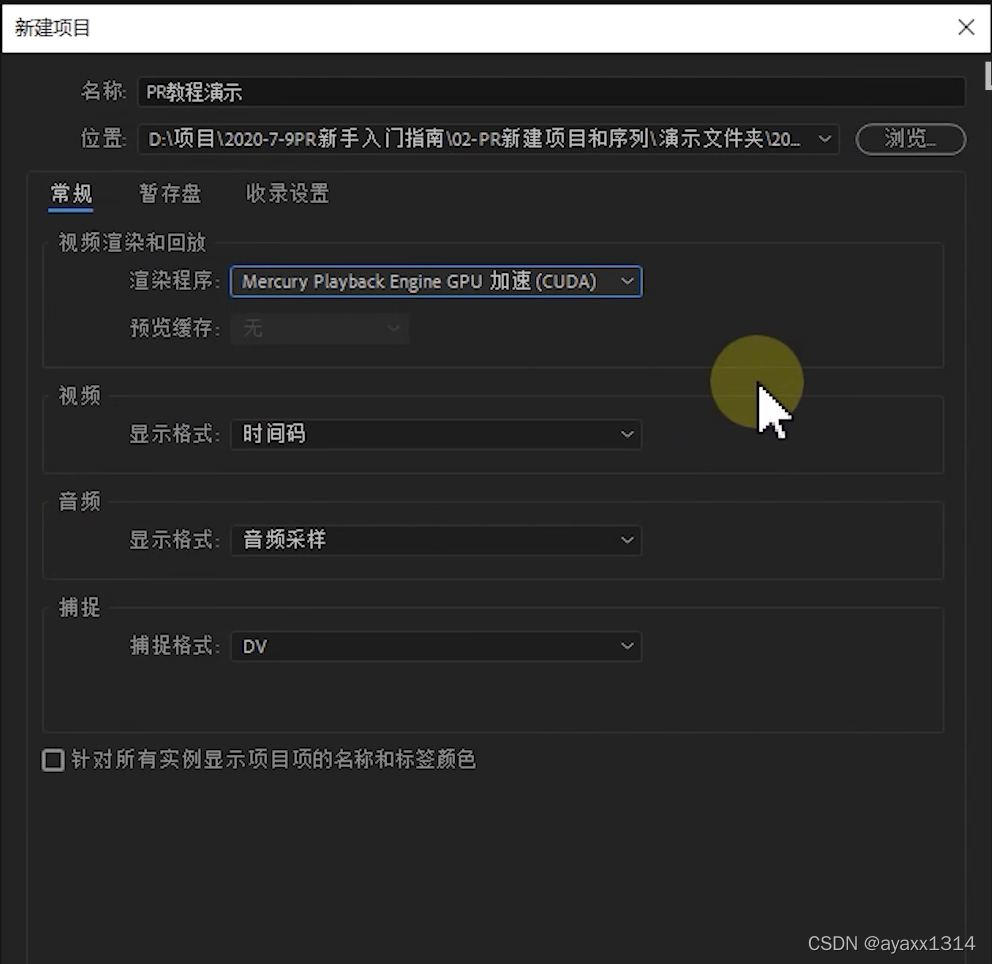The height and width of the screenshot is (964, 992).
Task: Click the disabled 预览缓存 dropdown
Action: (x=319, y=328)
